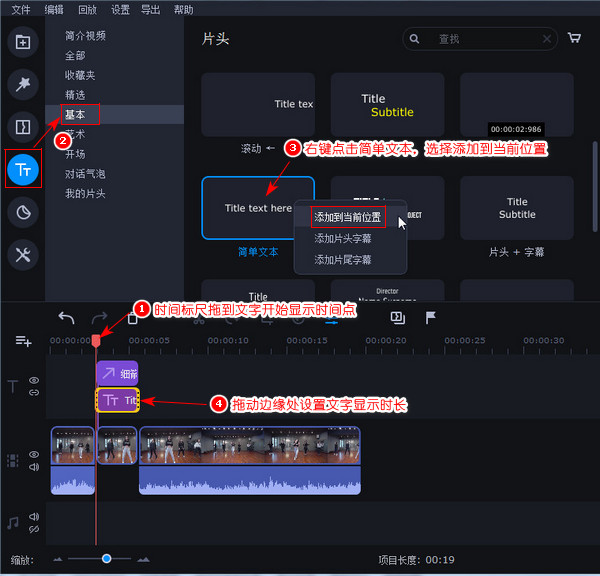Viewport: 600px width, 576px height.
Task: Toggle audio track link icon
Action: [34, 529]
